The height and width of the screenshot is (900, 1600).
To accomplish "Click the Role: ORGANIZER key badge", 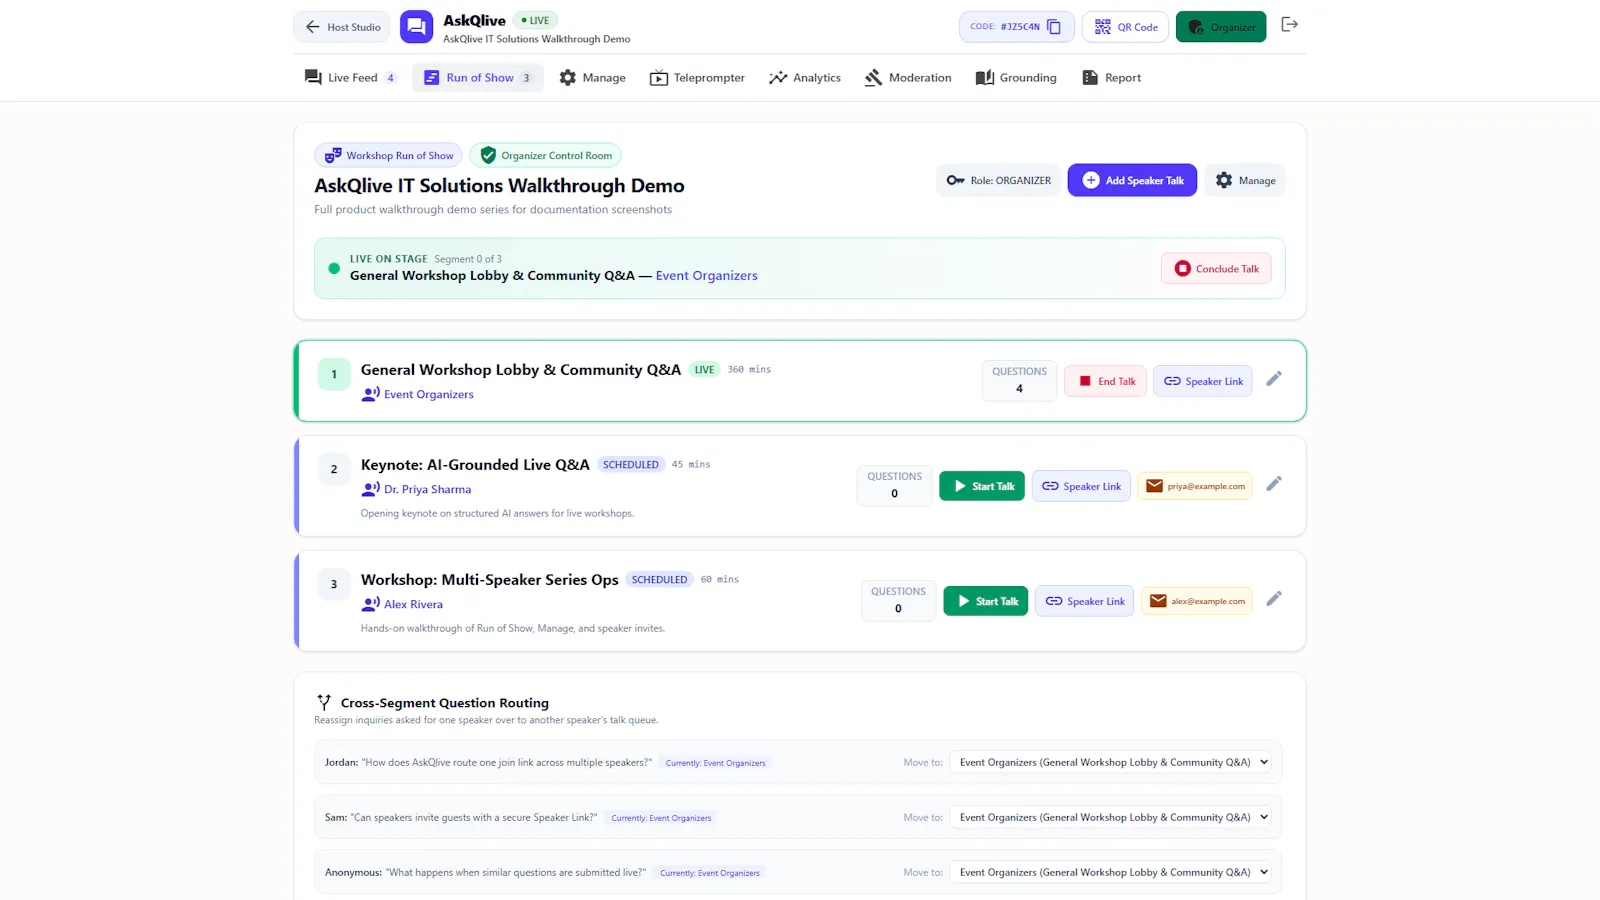I will coord(999,180).
